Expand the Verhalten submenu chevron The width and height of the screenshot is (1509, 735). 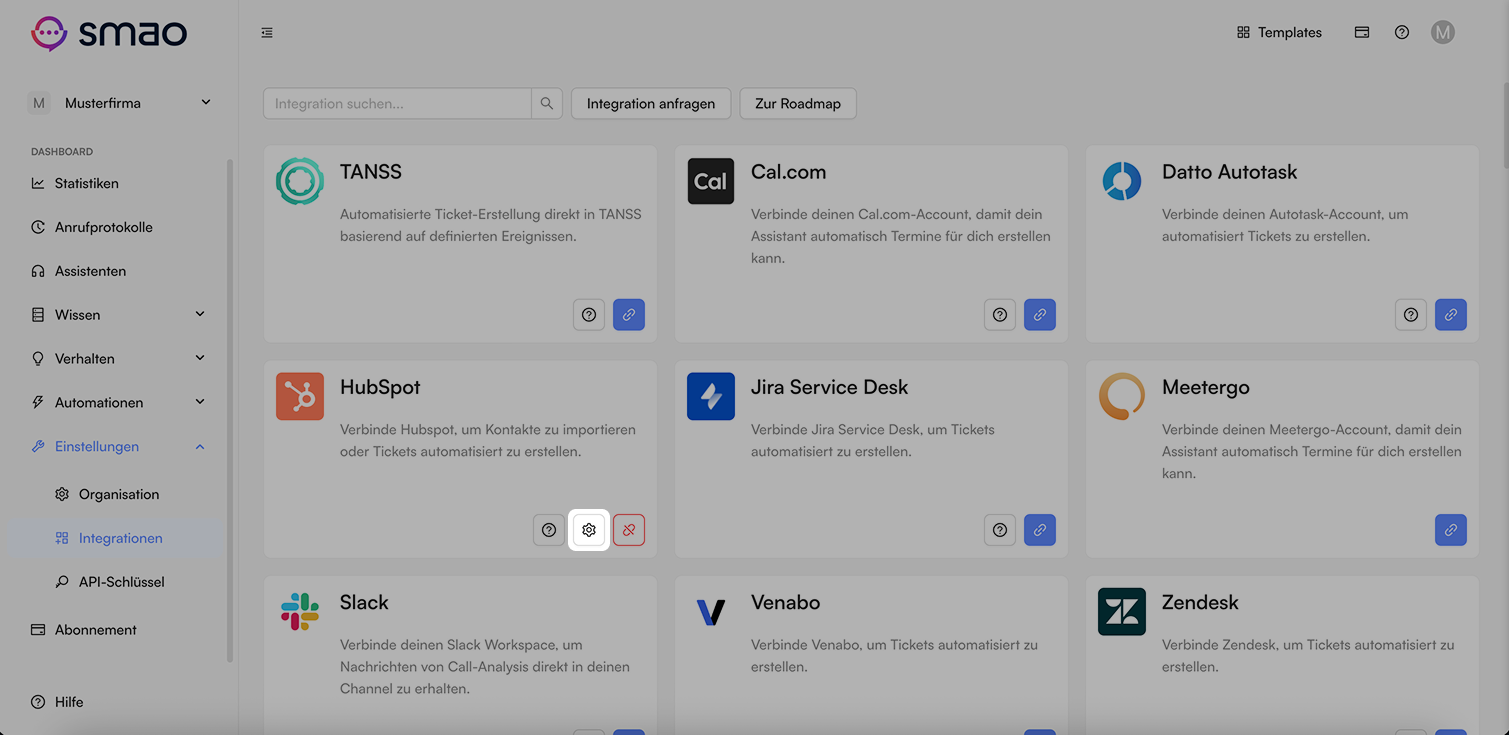(200, 358)
